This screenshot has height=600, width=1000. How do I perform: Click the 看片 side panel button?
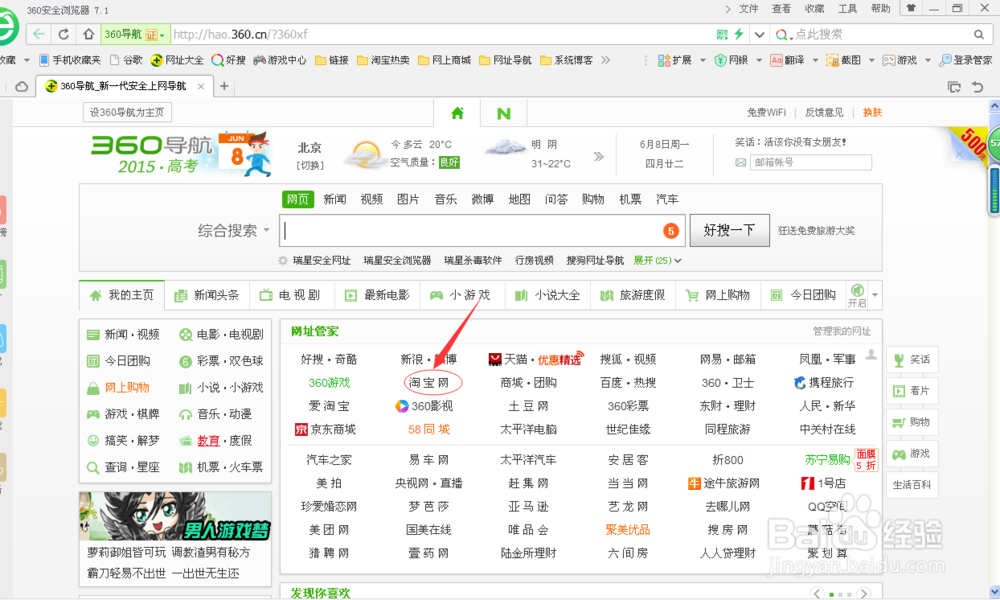(x=912, y=391)
